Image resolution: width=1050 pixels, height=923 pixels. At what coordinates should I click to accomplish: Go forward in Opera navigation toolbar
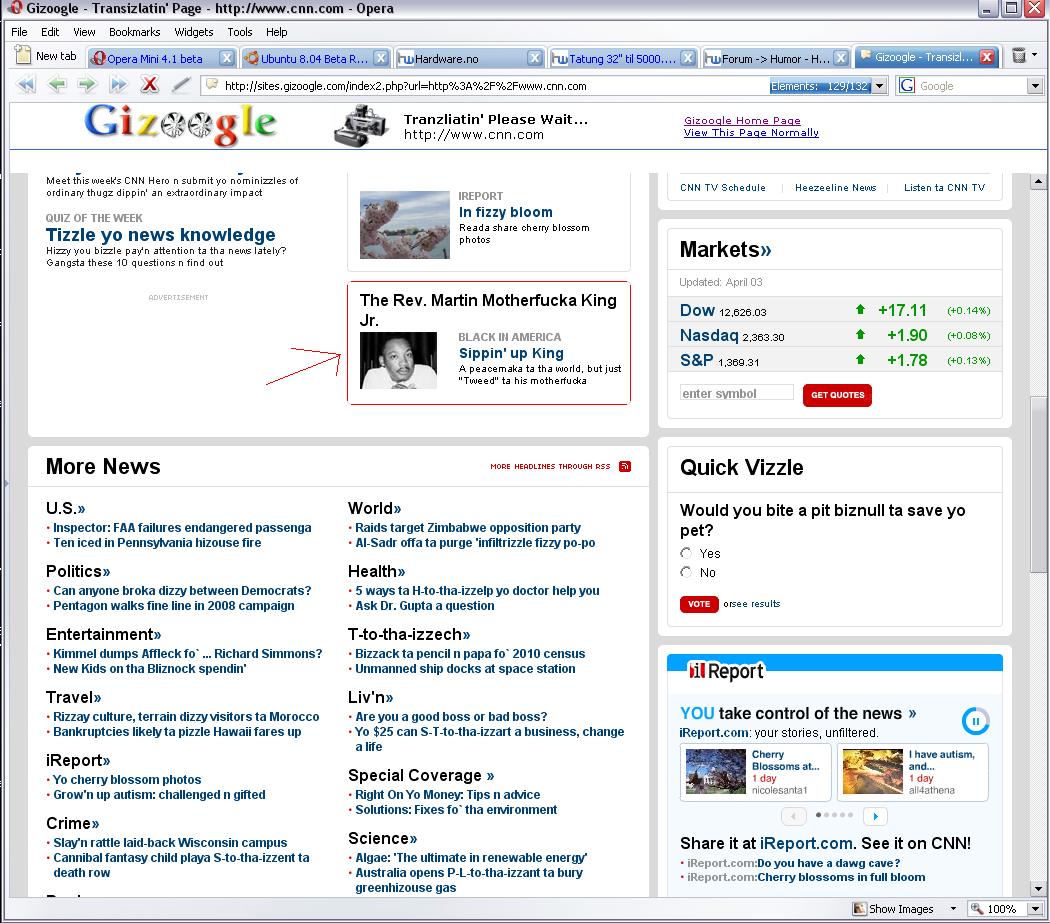point(87,85)
